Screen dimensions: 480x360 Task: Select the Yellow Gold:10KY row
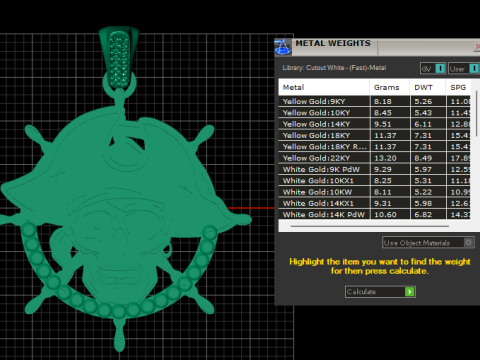[x=374, y=113]
